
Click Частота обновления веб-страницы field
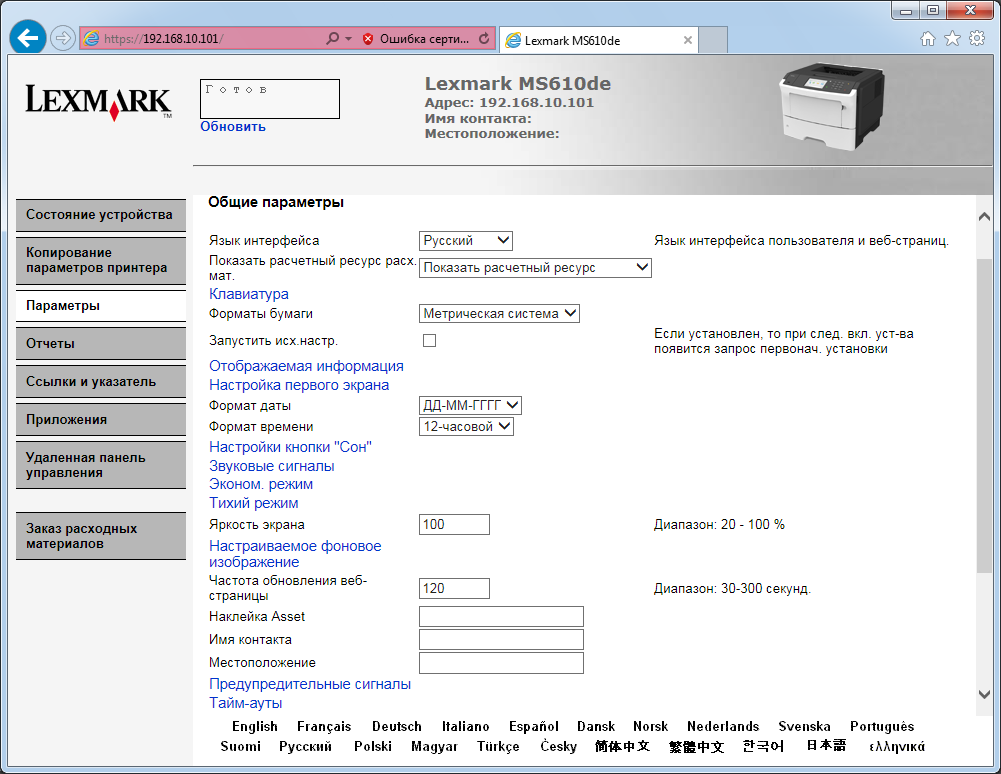coord(455,588)
